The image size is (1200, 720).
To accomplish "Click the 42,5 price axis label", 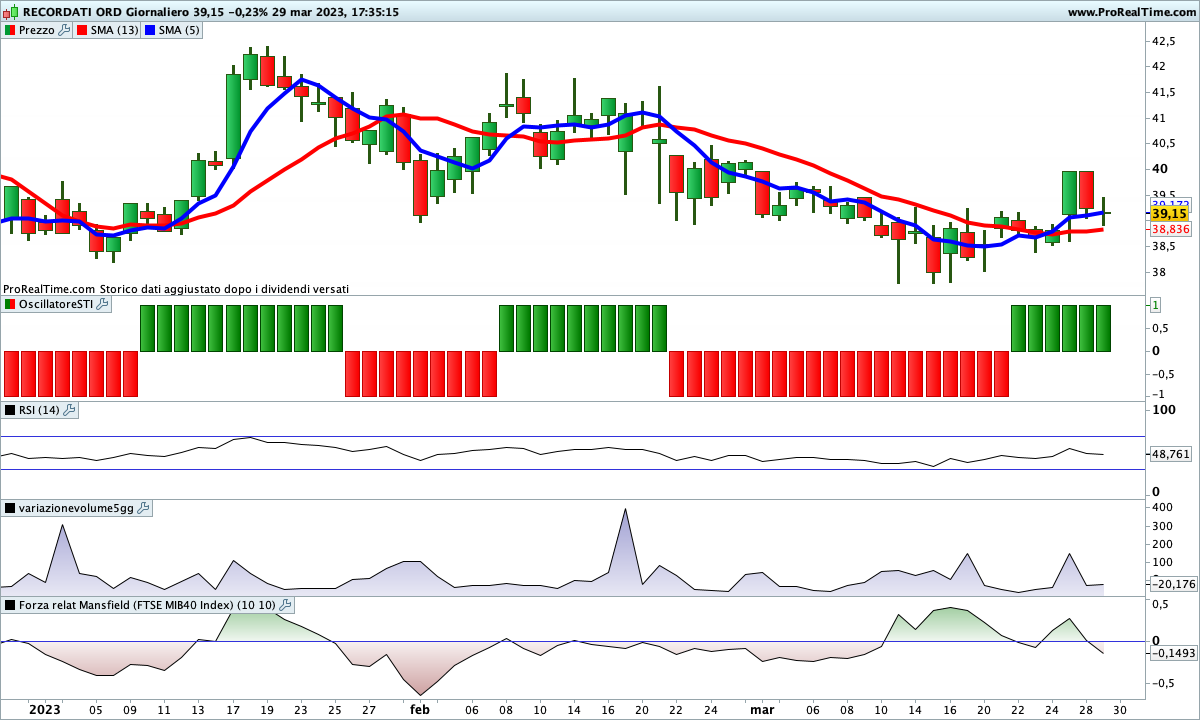I will 1163,41.
